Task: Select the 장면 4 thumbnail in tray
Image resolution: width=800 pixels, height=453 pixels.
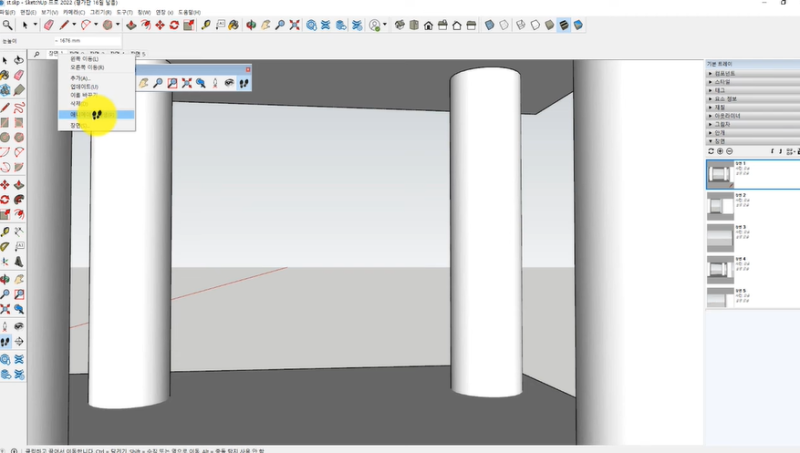Action: (720, 269)
